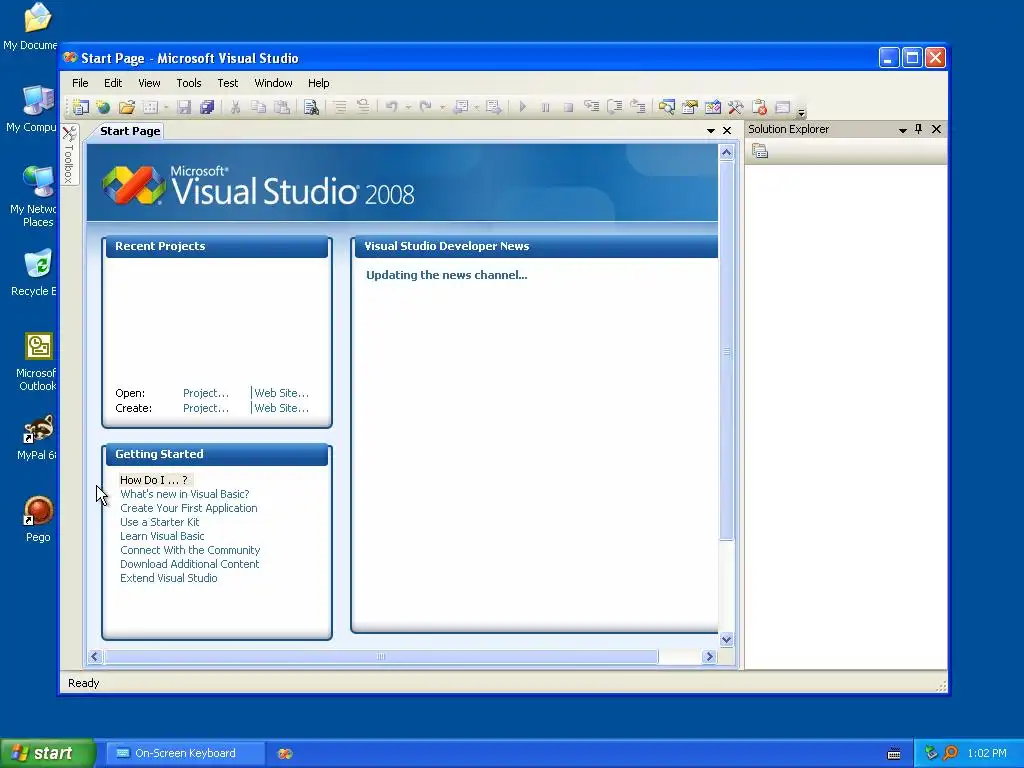
Task: Click the Cut scissors icon
Action: tap(235, 107)
